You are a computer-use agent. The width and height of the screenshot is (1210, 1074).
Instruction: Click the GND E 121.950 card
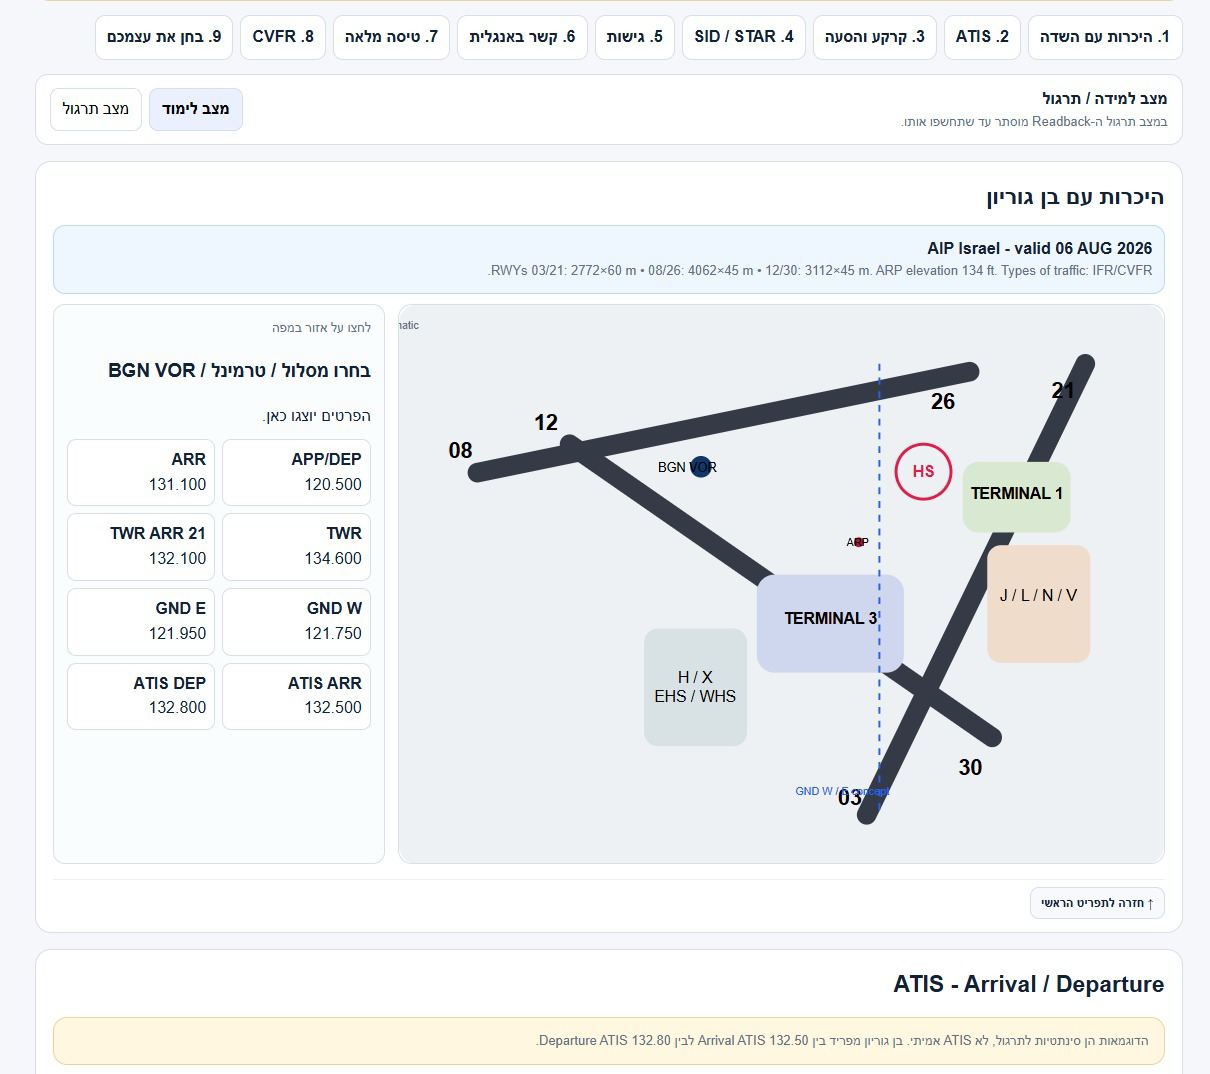point(141,621)
